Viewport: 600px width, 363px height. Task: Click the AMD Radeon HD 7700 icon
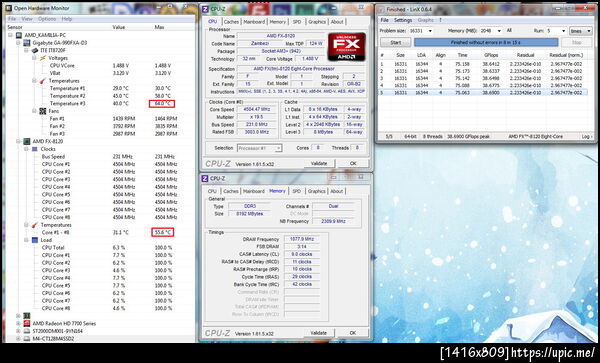(x=27, y=323)
